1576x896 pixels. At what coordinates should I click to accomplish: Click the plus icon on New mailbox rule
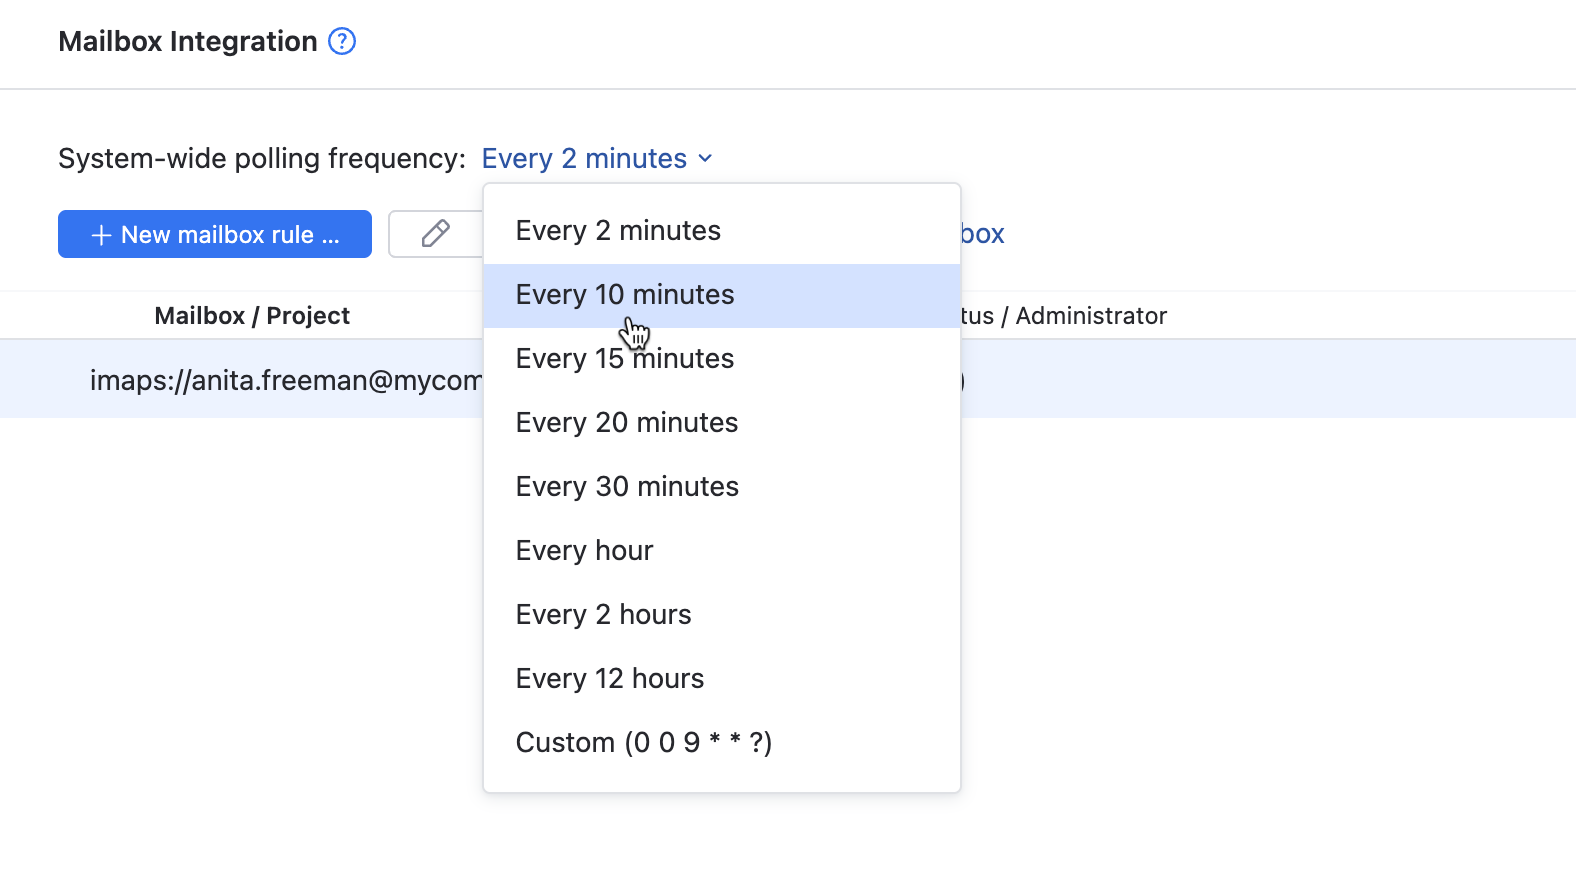click(x=101, y=235)
